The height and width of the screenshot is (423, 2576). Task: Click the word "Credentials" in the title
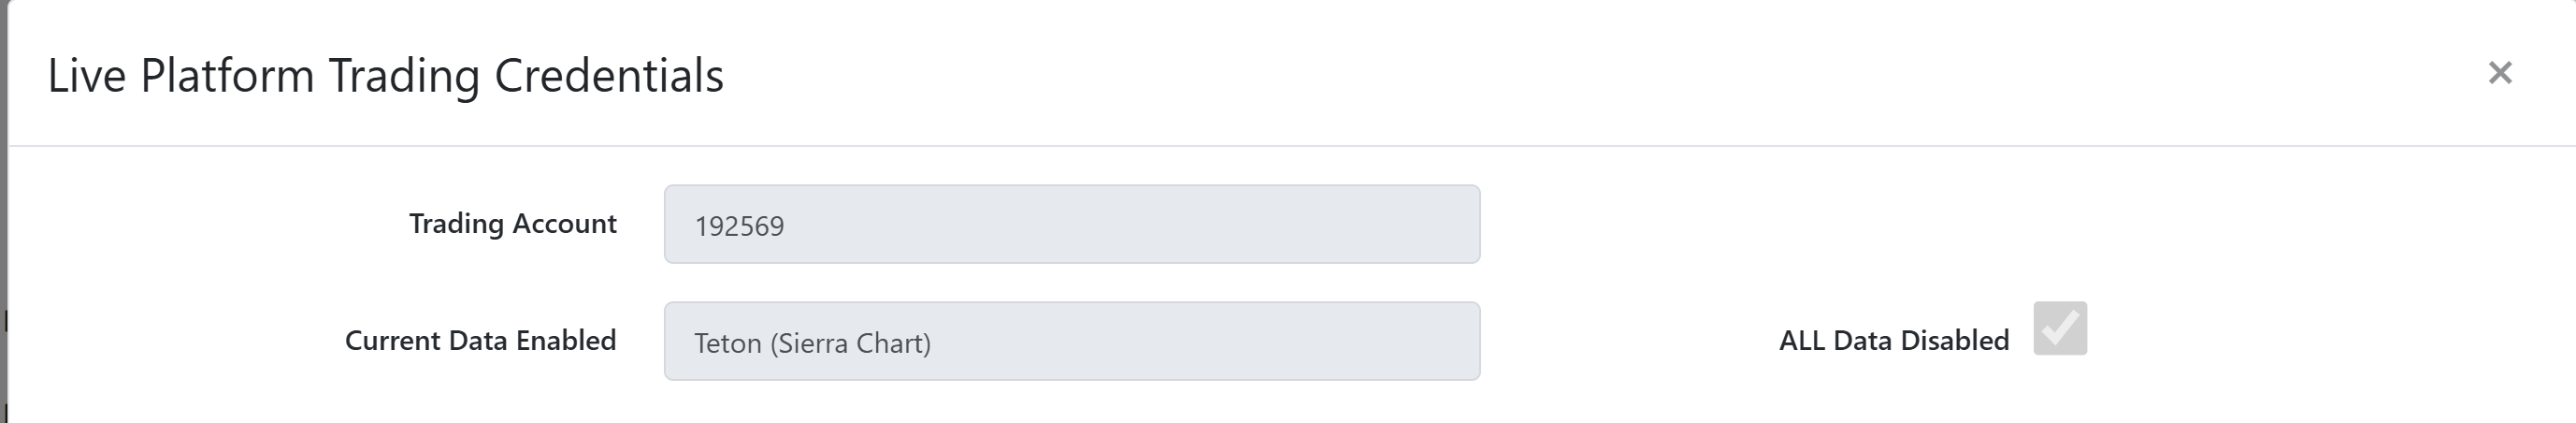point(608,76)
